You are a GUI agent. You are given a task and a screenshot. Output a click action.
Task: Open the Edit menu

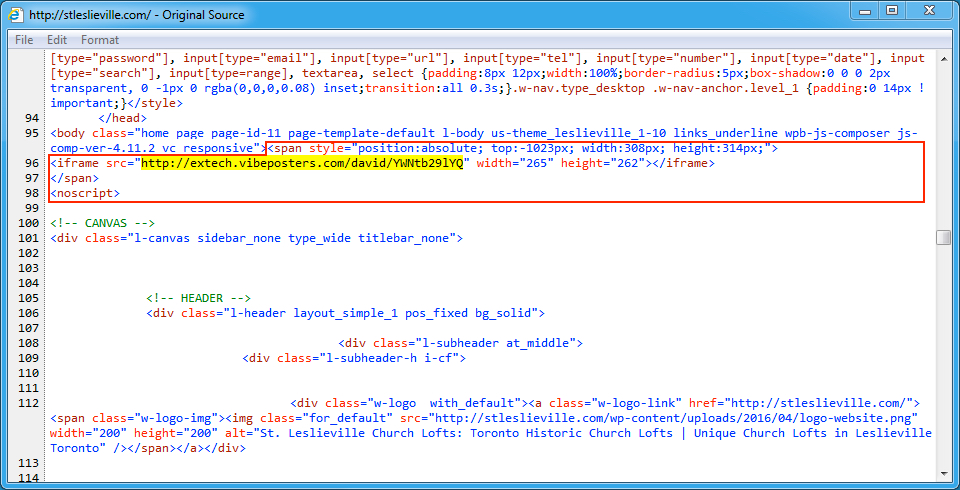(57, 40)
